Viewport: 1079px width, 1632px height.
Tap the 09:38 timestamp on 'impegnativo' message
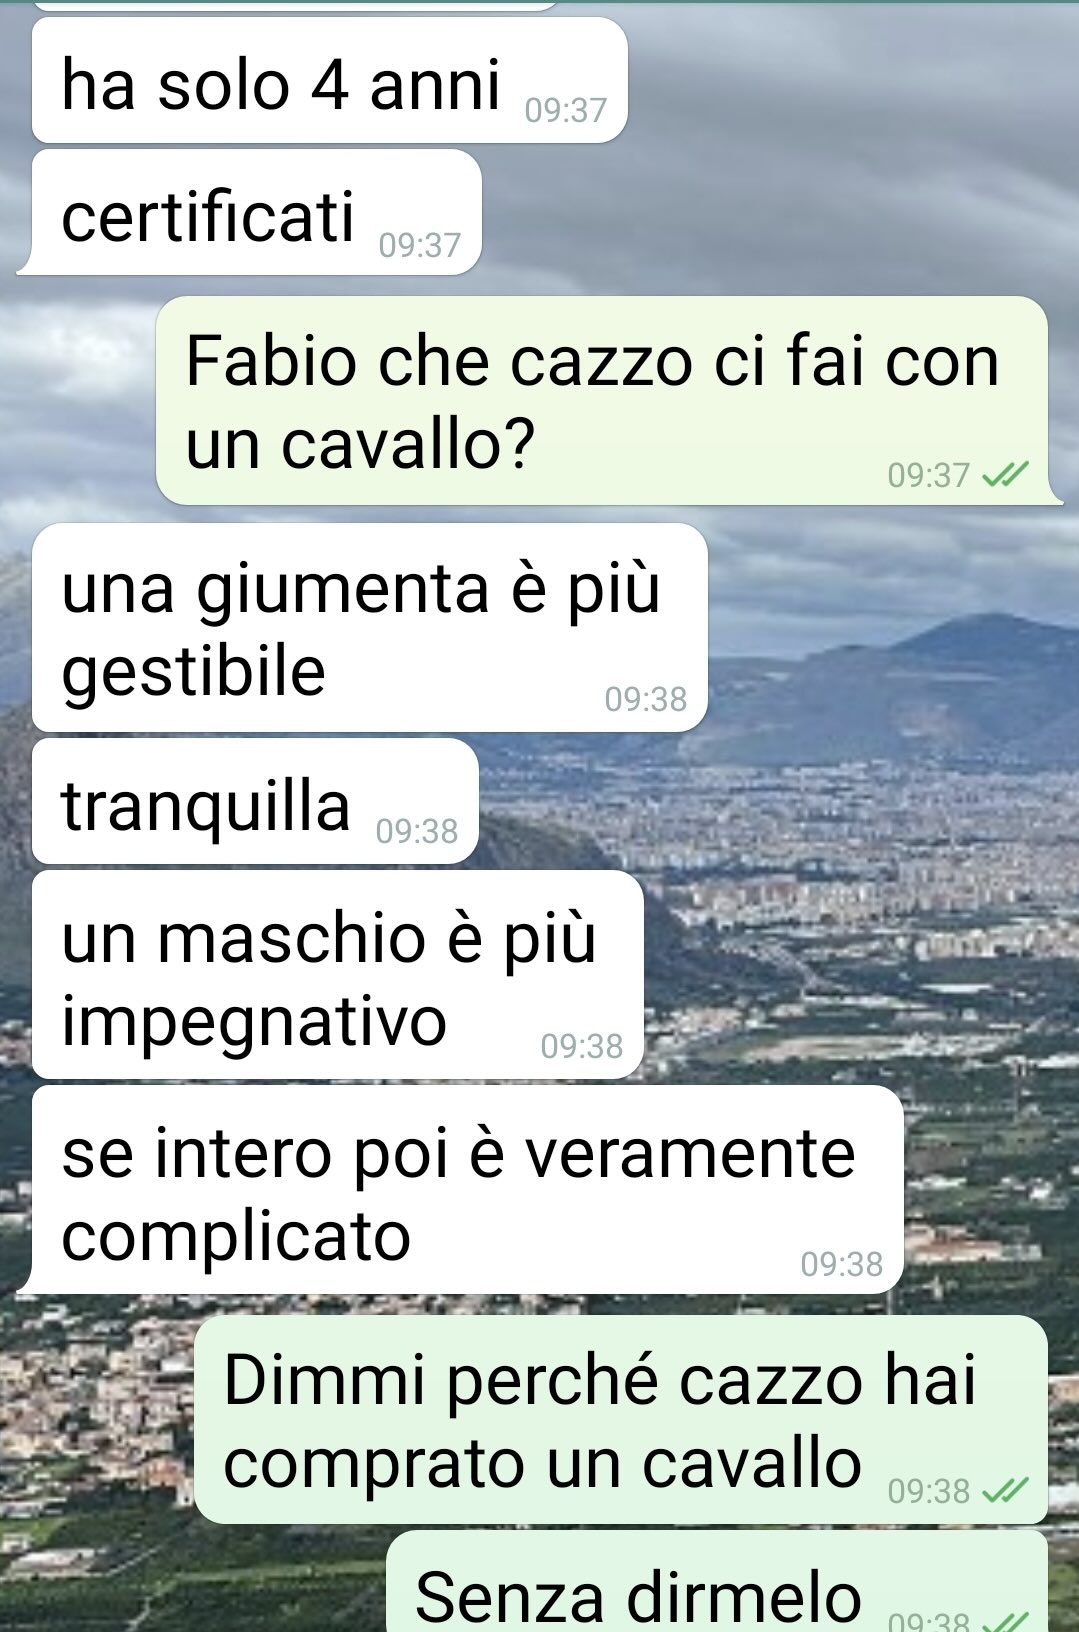pos(582,1045)
